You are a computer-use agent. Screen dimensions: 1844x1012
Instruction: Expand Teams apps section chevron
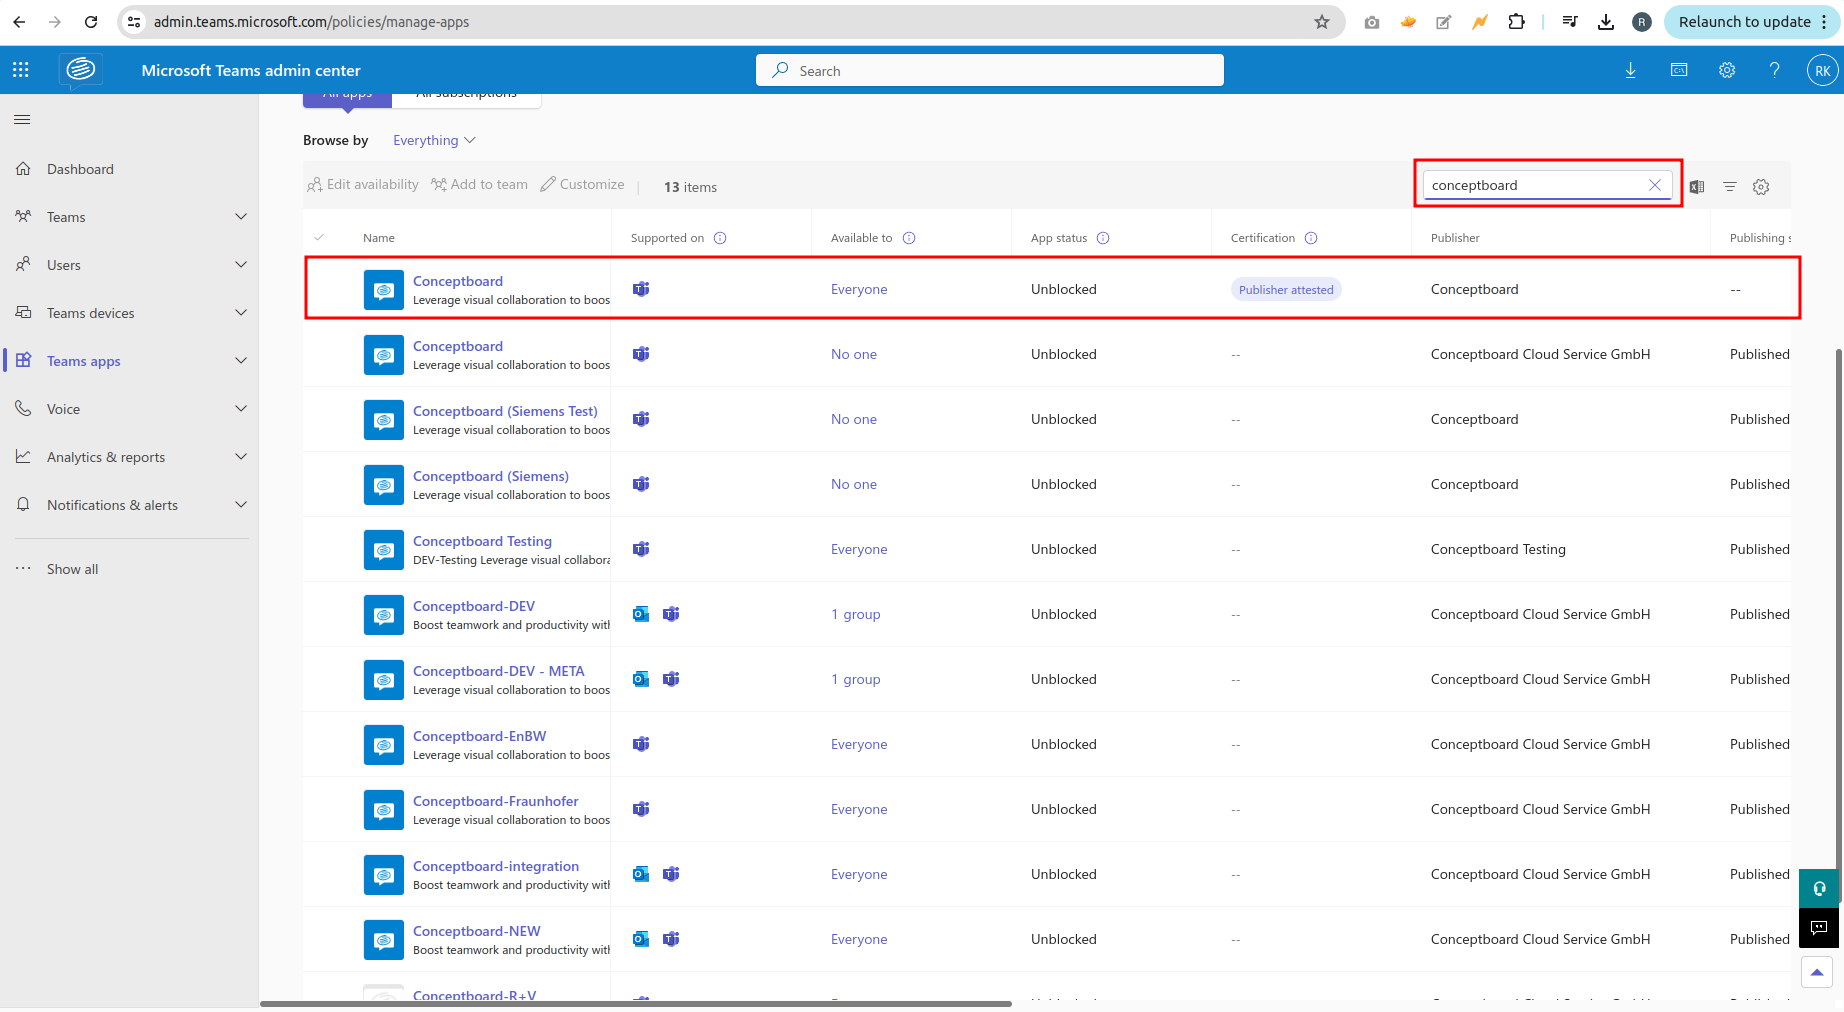click(240, 361)
